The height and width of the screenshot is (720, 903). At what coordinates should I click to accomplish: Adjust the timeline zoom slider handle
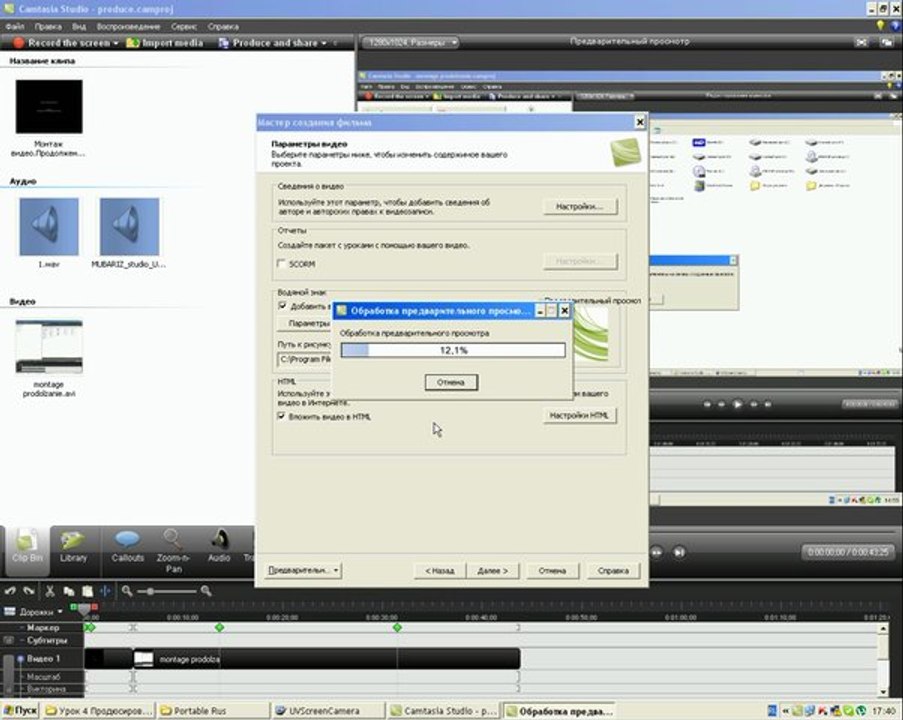150,592
